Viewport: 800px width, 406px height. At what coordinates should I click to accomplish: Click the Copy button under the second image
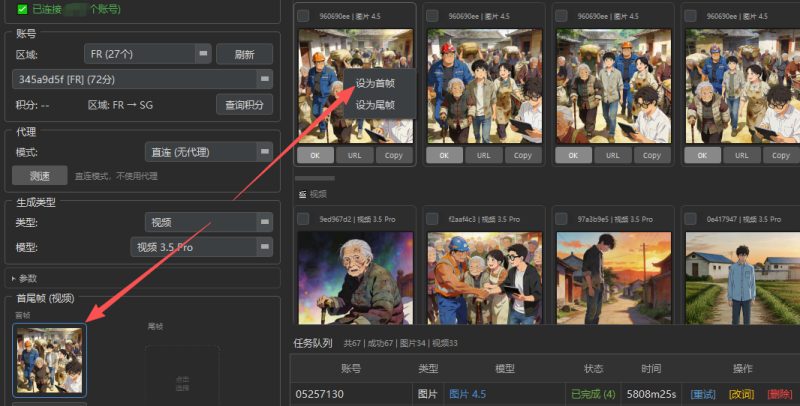tap(522, 155)
